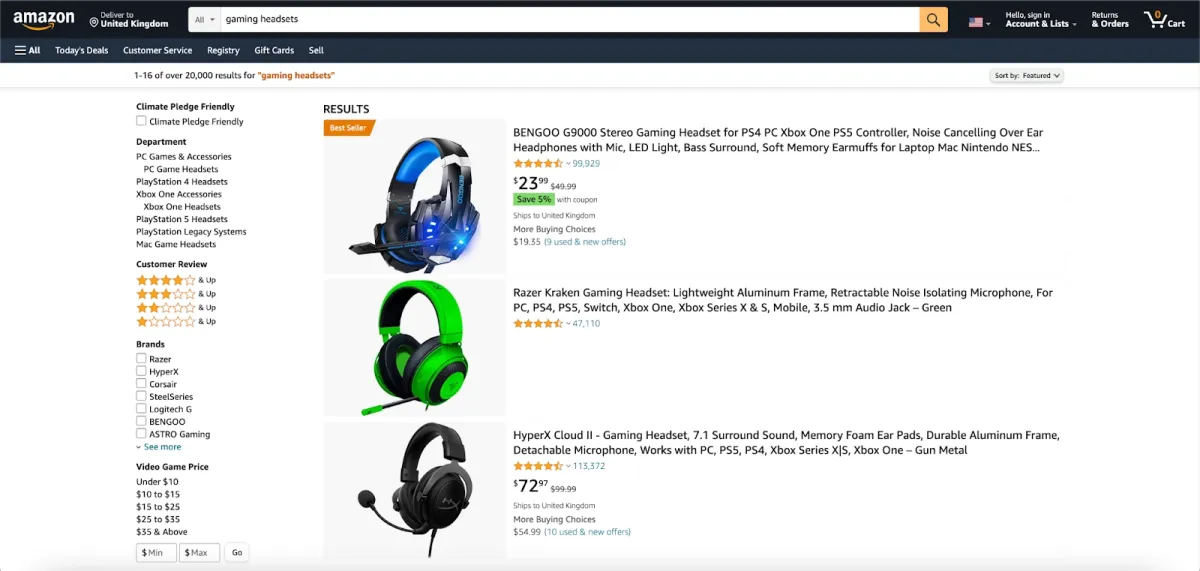1200x571 pixels.
Task: Go to Gift Cards menu item
Action: [x=274, y=50]
